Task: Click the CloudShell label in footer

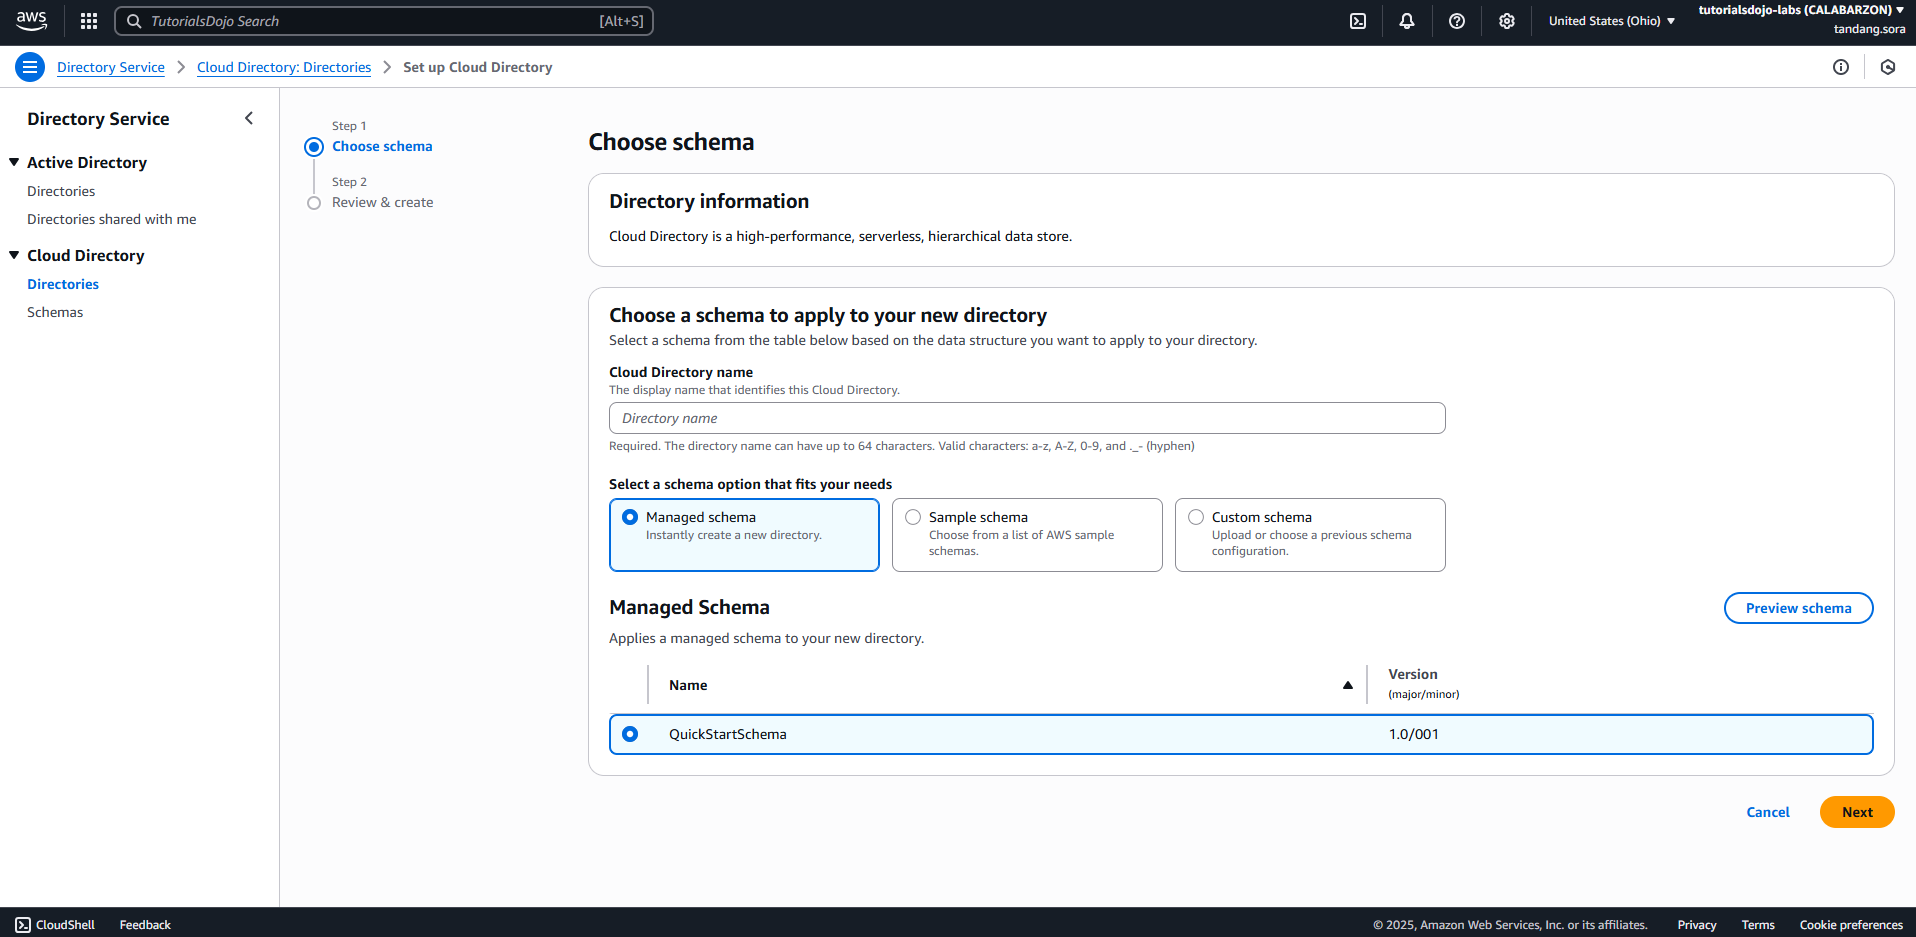Action: 66,925
